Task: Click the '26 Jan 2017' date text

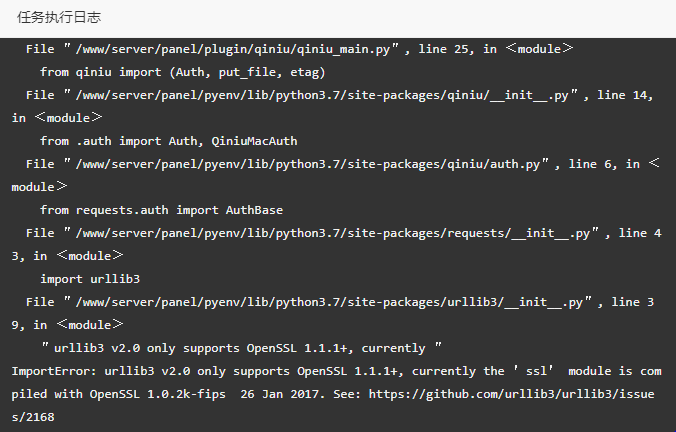Action: [x=282, y=394]
